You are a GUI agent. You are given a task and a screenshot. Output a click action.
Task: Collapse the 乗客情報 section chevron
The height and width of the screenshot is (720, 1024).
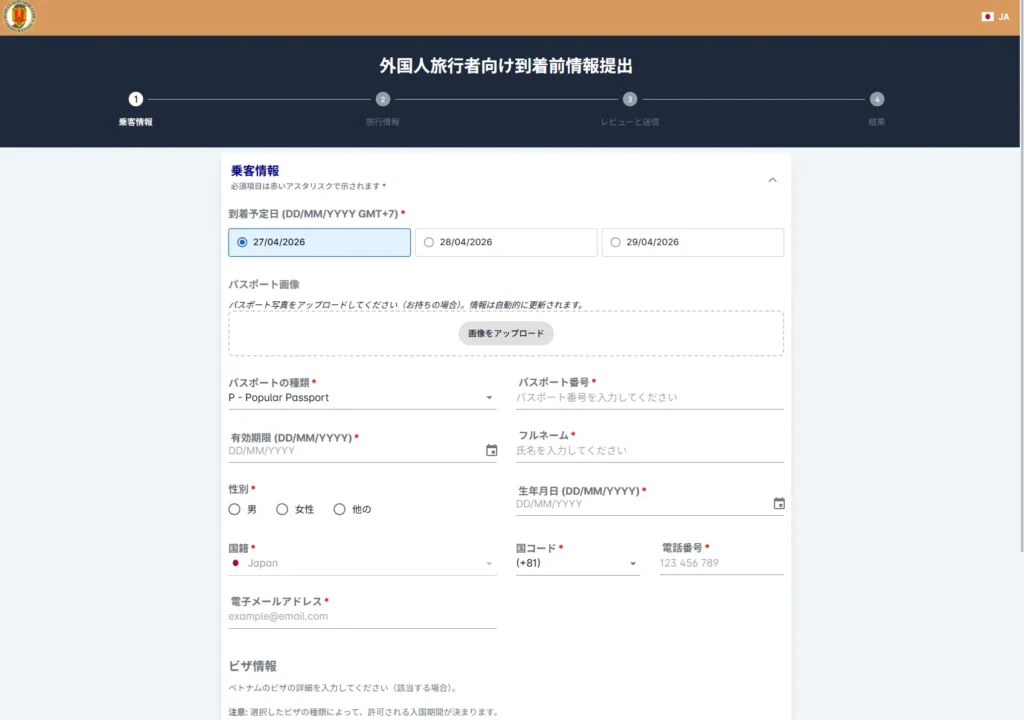[x=771, y=180]
